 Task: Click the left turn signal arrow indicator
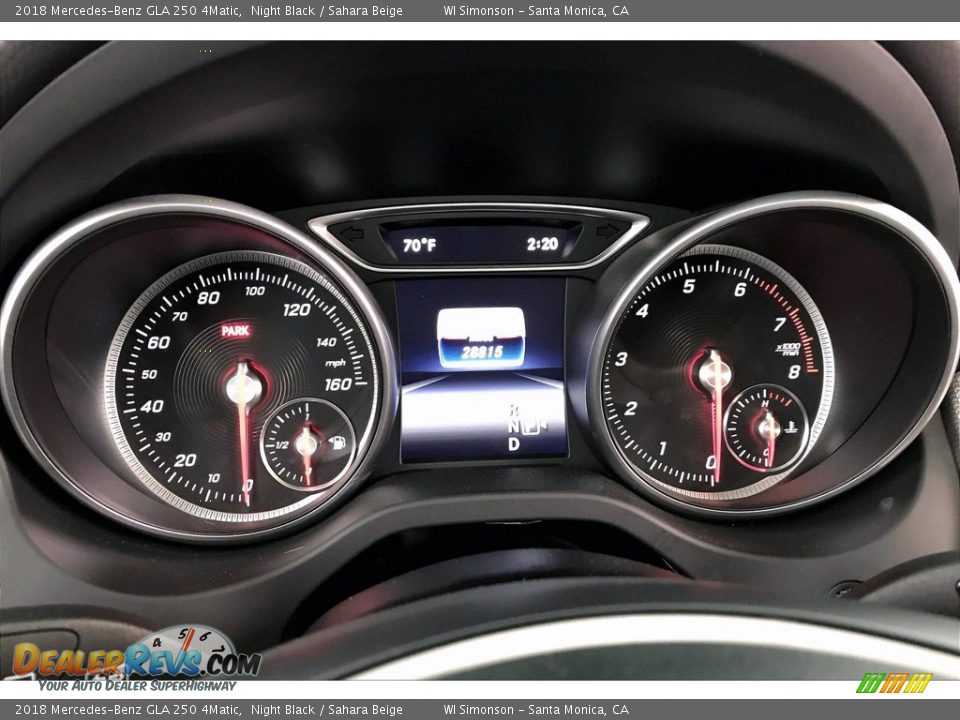coord(351,233)
